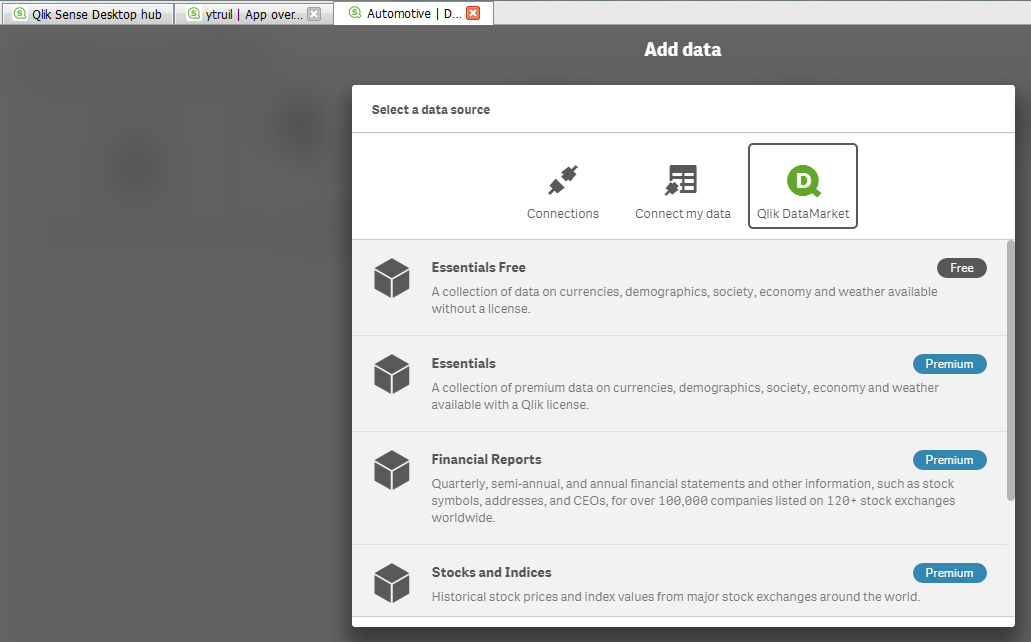The image size is (1031, 642).
Task: Click the Premium badge on Financial Reports
Action: pyautogui.click(x=949, y=460)
